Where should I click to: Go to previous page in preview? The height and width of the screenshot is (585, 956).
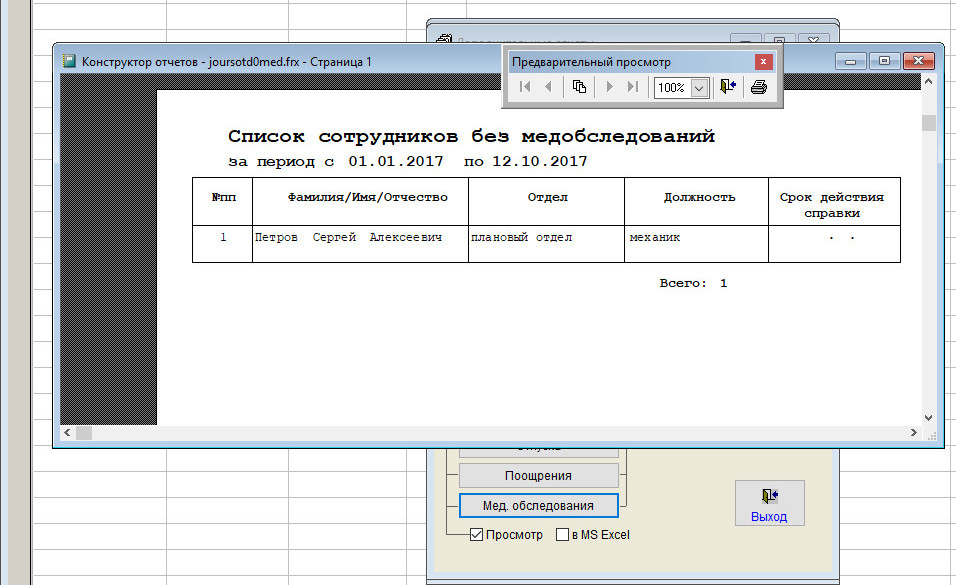(548, 88)
